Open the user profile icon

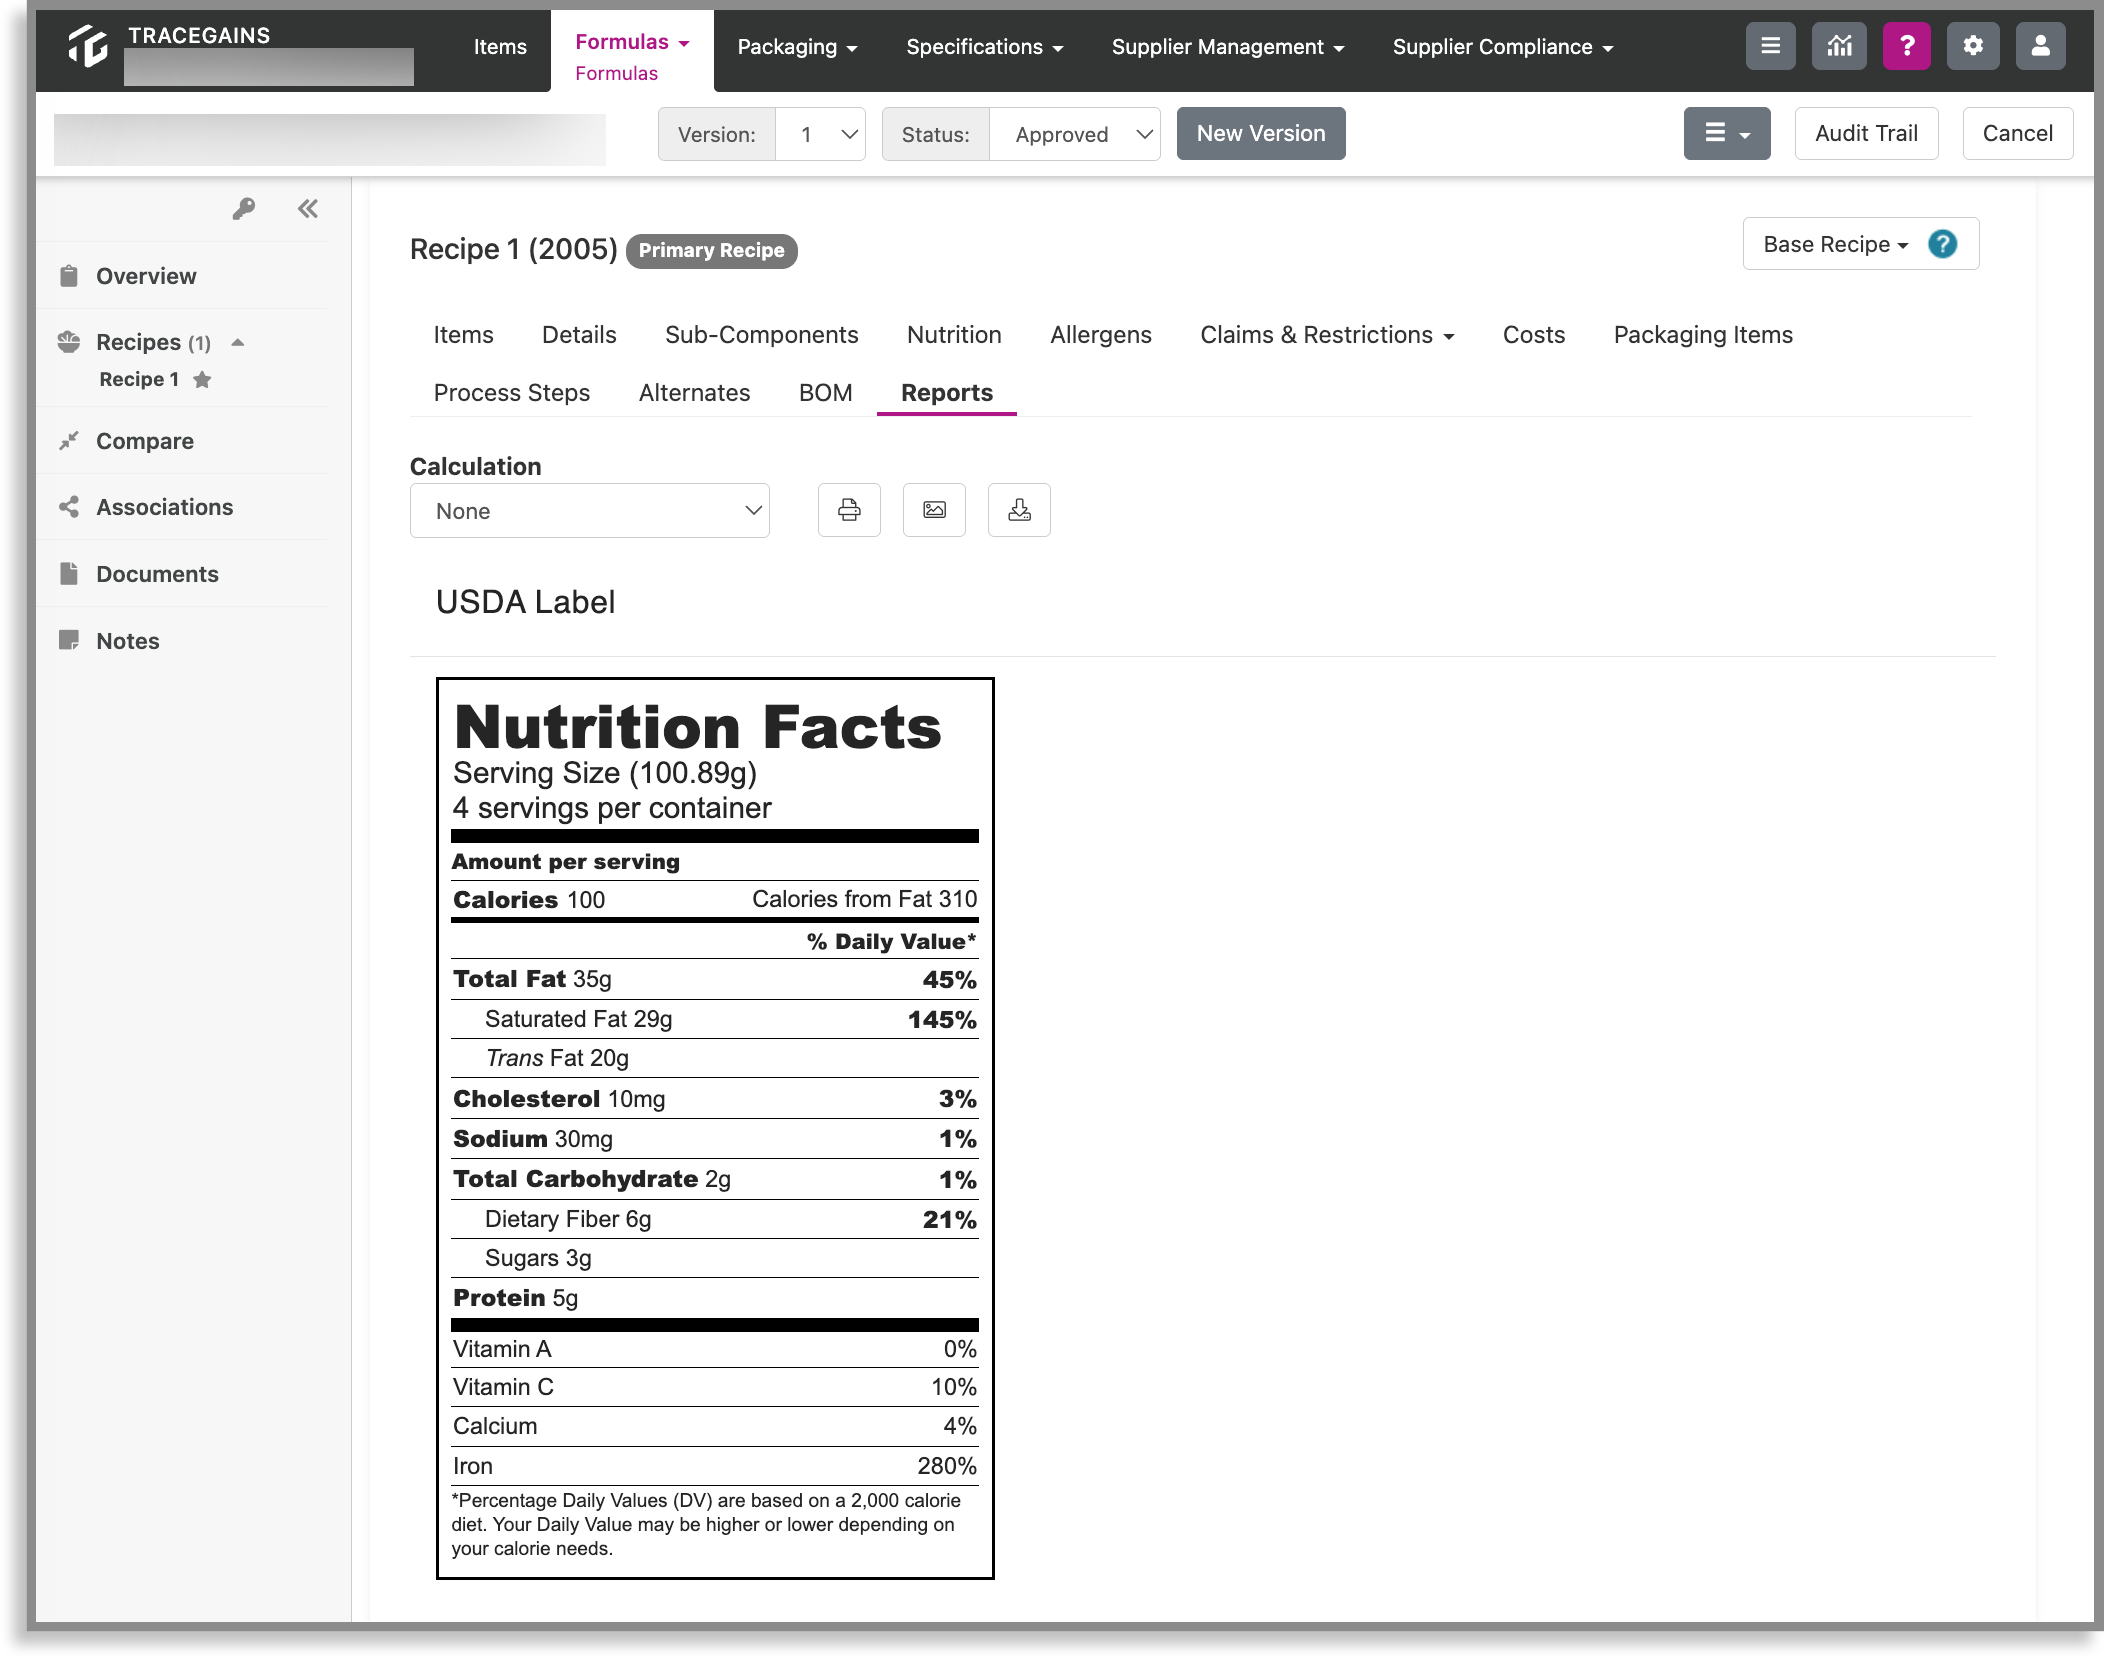click(x=2041, y=46)
